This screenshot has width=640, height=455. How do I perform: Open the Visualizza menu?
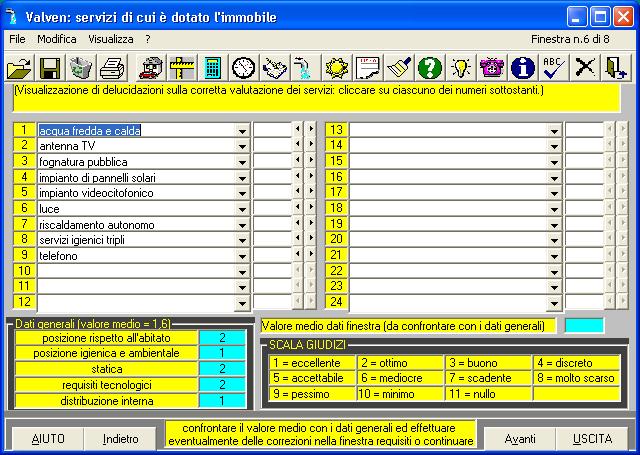click(x=110, y=39)
